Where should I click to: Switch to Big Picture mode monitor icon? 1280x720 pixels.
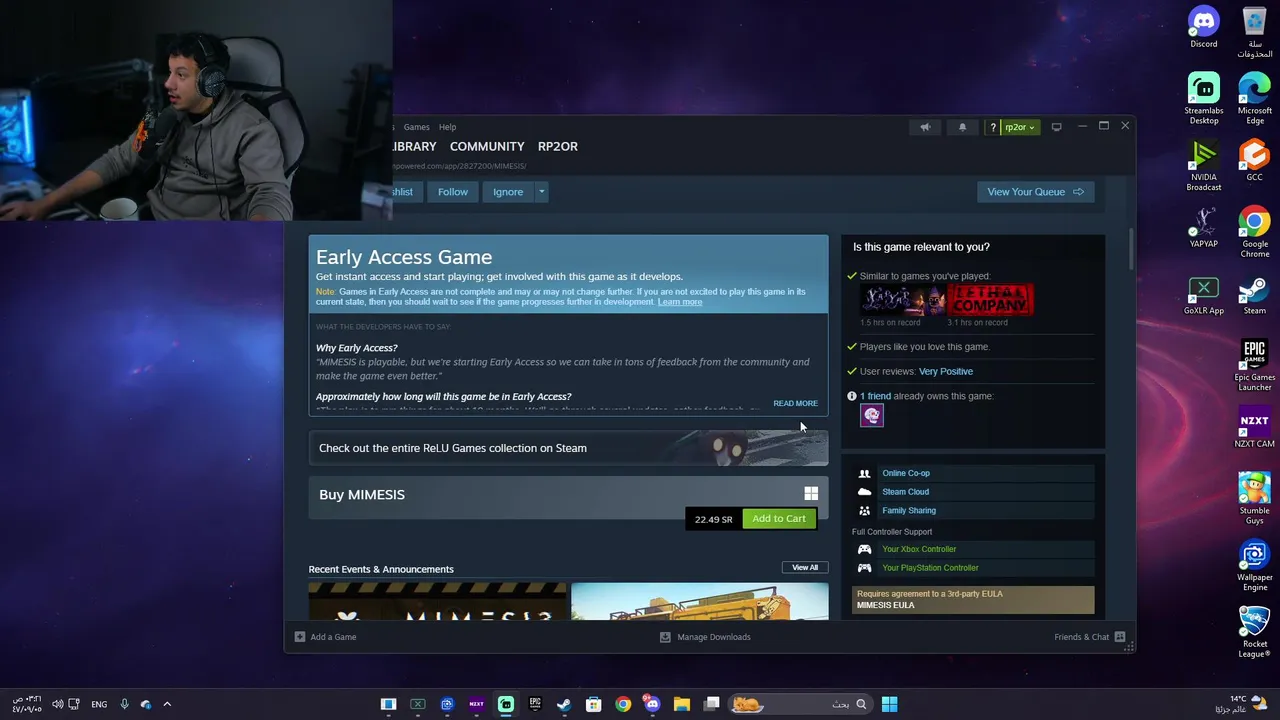[x=1056, y=127]
